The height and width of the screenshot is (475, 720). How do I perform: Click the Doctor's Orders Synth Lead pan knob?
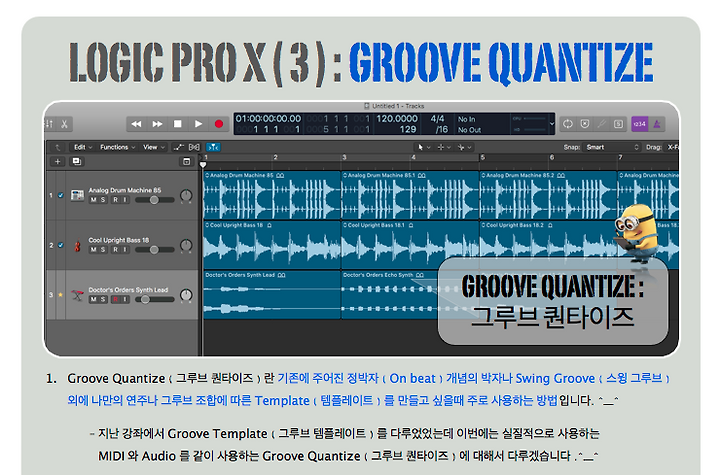pyautogui.click(x=186, y=295)
